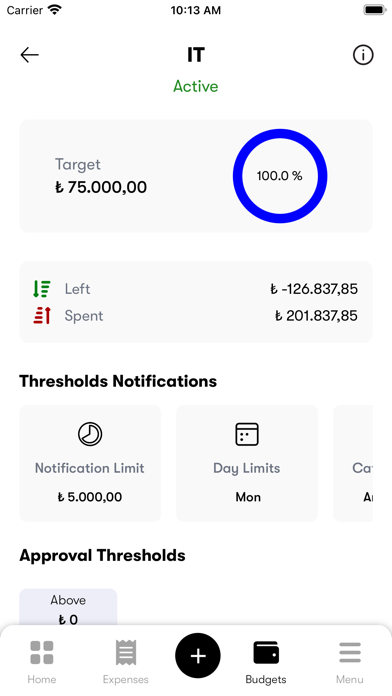392x696 pixels.
Task: Switch to the Expenses tab
Action: click(126, 662)
